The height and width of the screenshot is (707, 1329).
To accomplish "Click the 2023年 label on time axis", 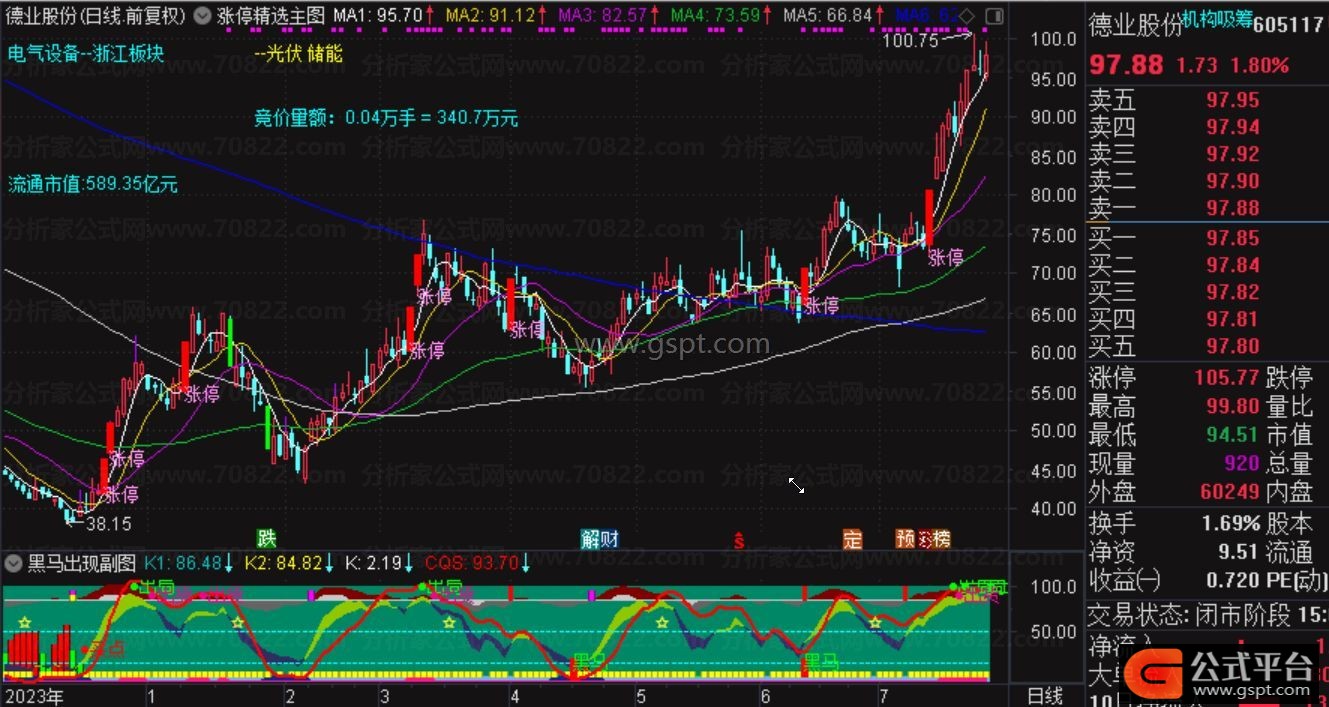I will click(34, 695).
